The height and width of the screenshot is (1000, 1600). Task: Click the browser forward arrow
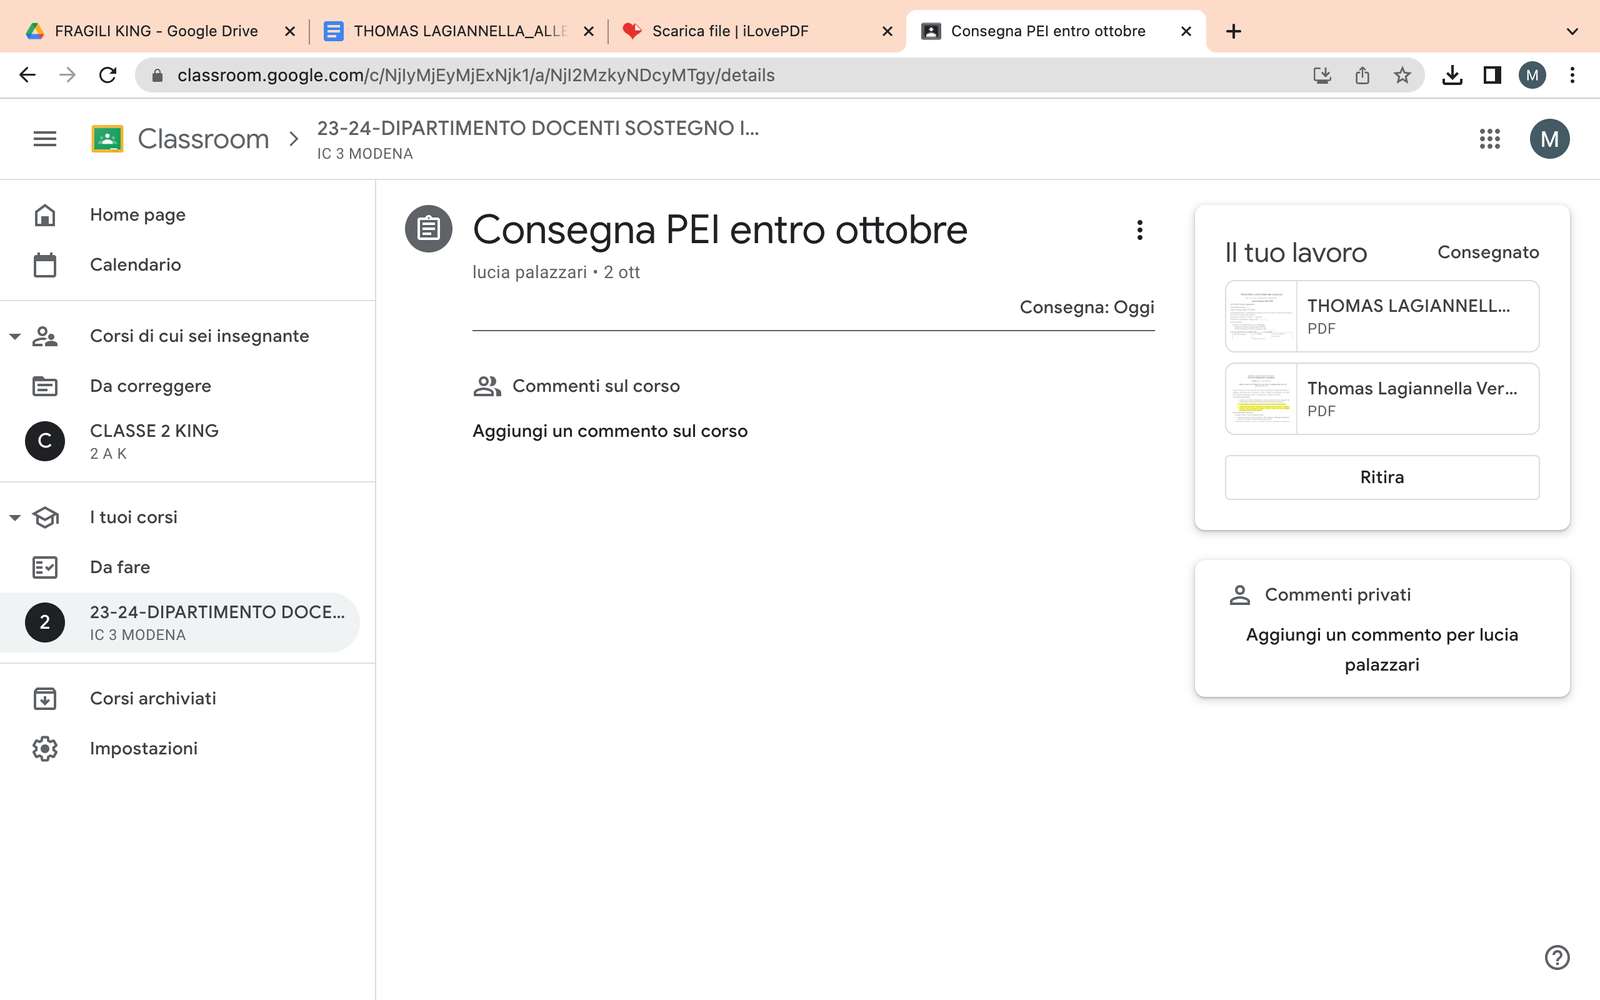coord(68,75)
